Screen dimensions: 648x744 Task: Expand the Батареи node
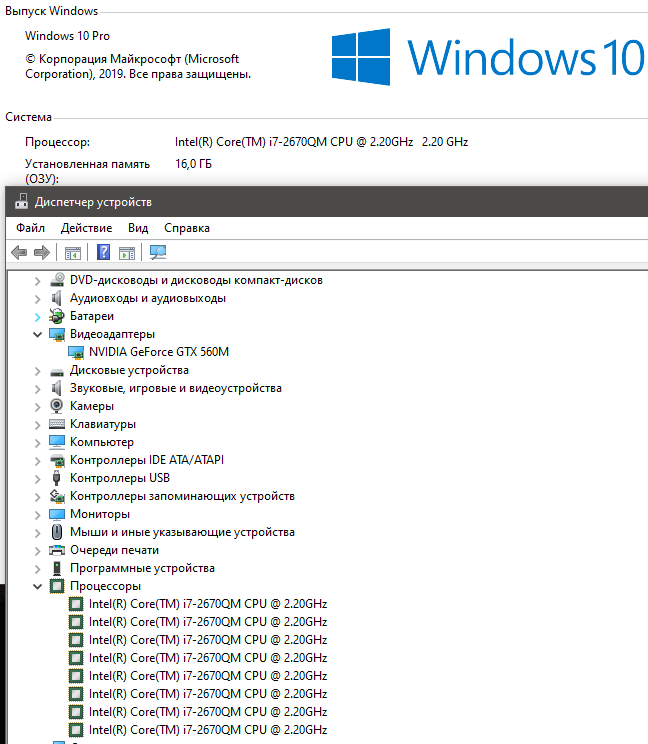click(37, 317)
